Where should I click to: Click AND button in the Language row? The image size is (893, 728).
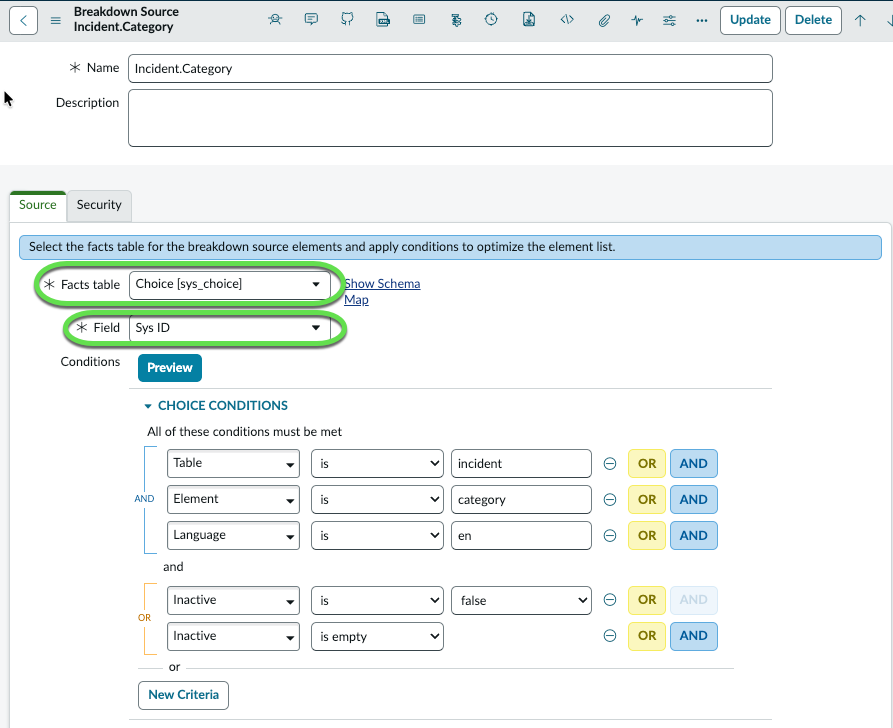694,535
